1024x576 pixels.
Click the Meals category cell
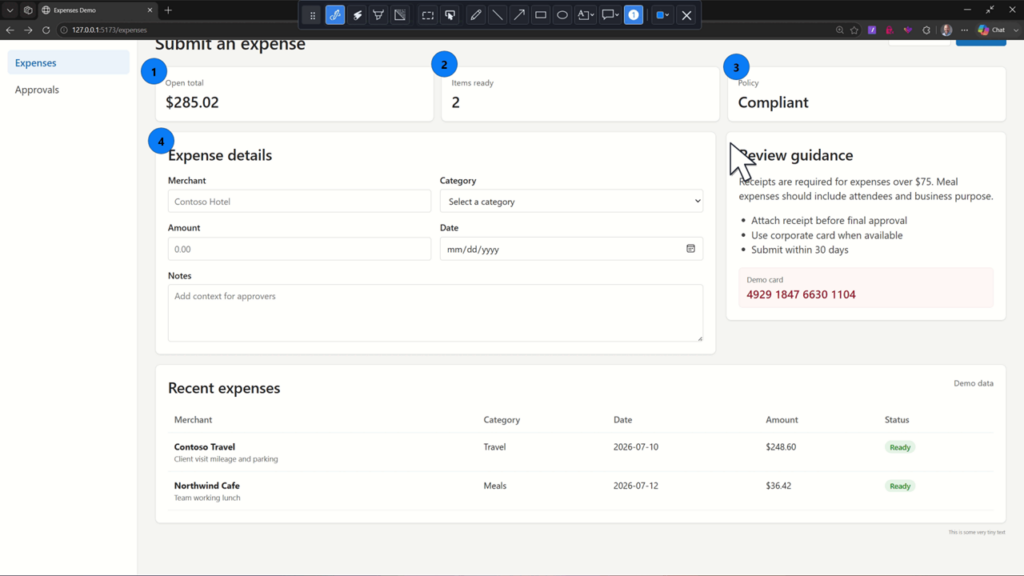point(495,486)
